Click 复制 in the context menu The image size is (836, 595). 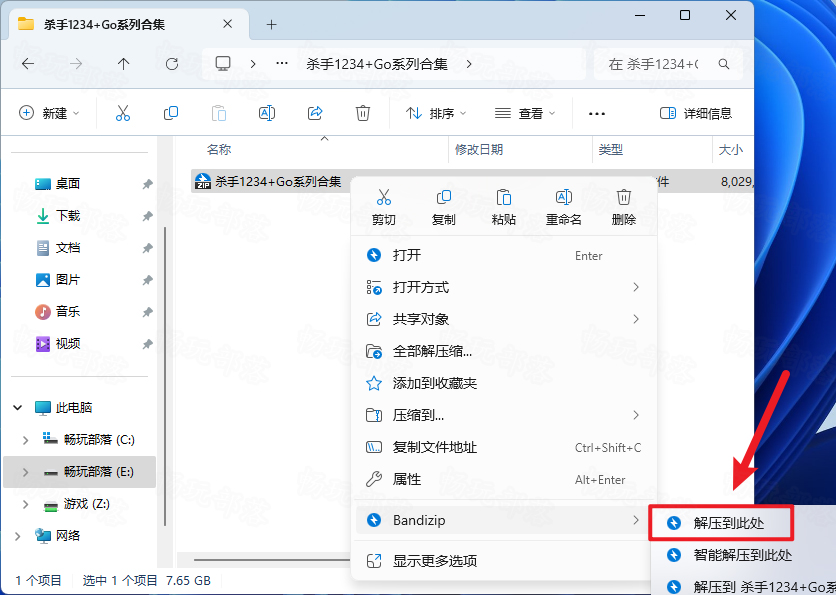click(443, 207)
